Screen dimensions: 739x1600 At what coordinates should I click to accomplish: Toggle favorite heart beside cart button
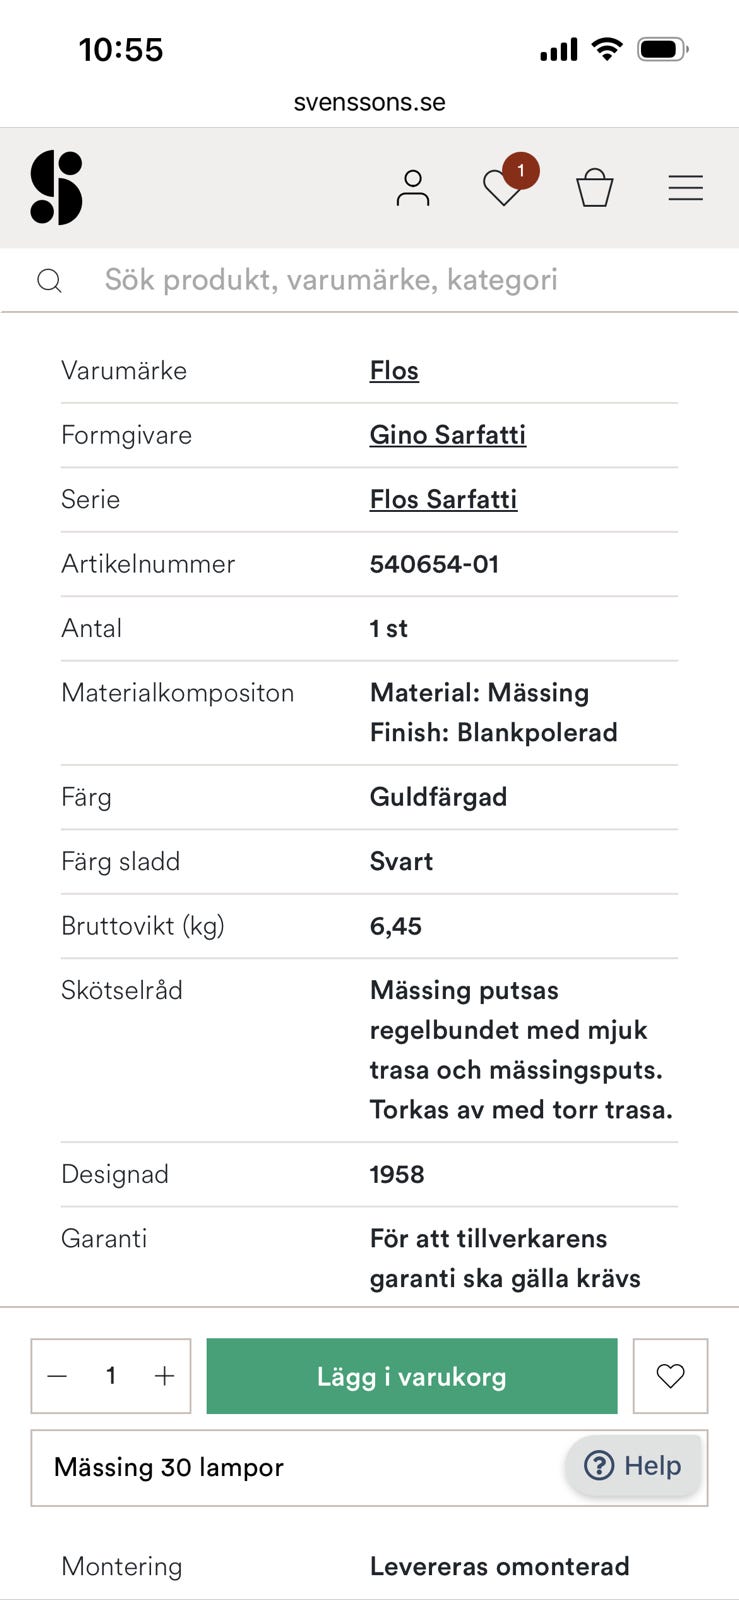(670, 1376)
